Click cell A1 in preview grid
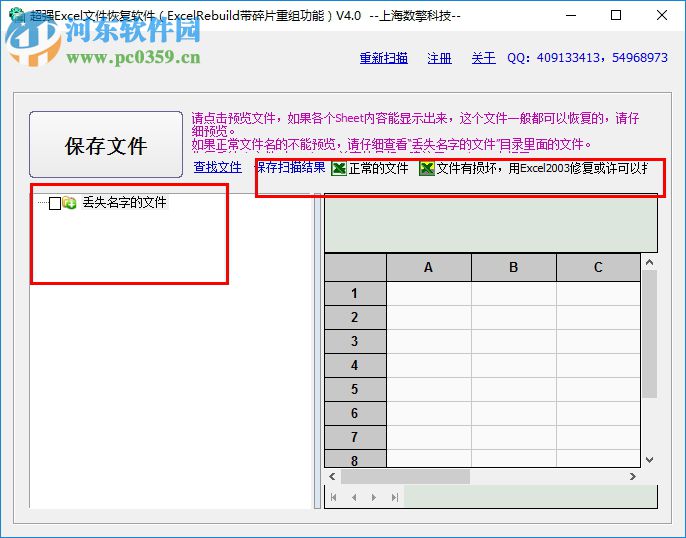This screenshot has height=538, width=686. tap(429, 293)
